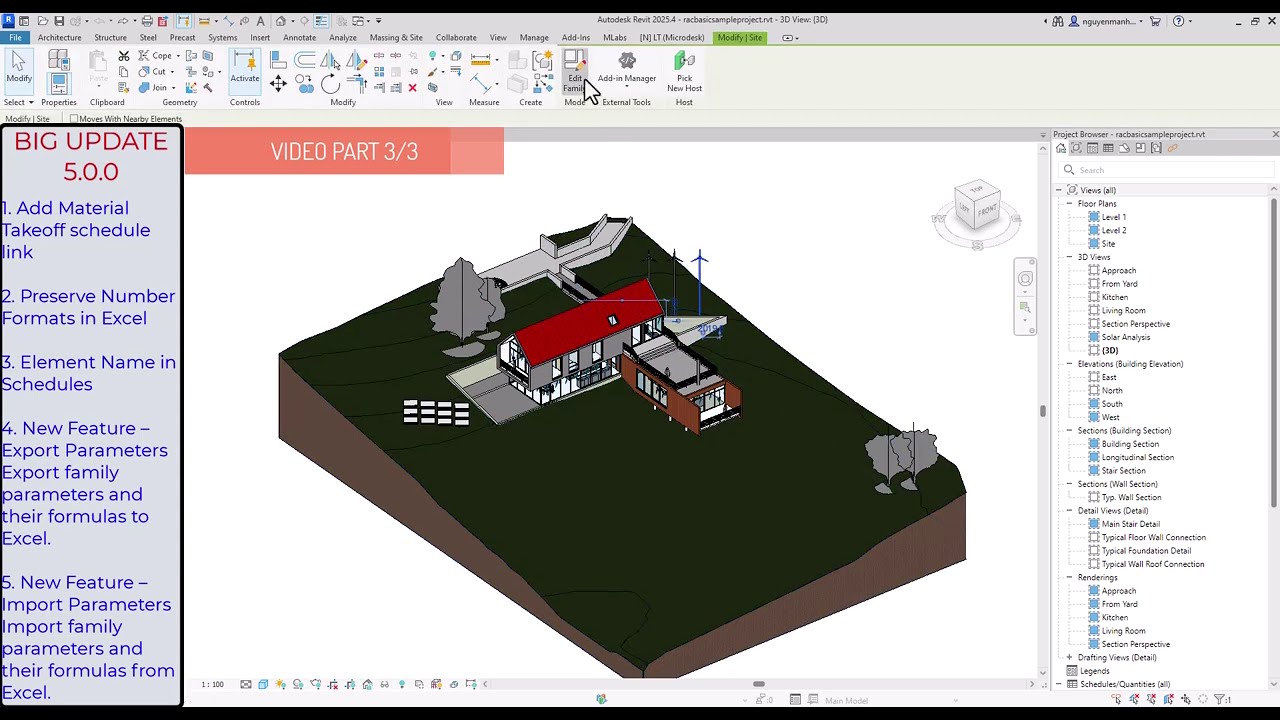This screenshot has height=720, width=1280.
Task: Open the Architecture ribbon tab
Action: coord(59,38)
